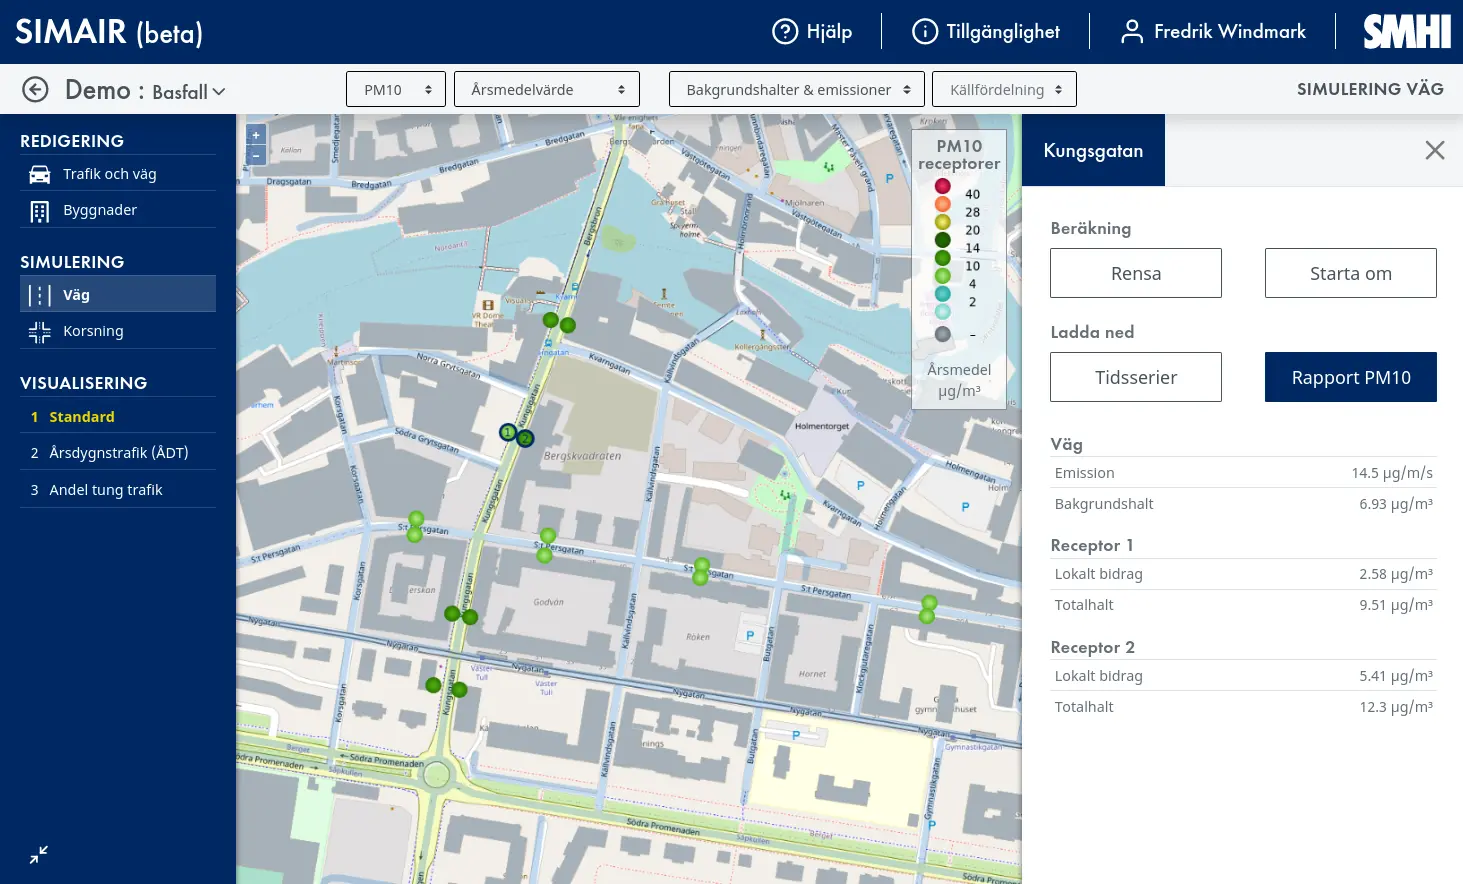Expand the Basfall scenario chevron

219,92
